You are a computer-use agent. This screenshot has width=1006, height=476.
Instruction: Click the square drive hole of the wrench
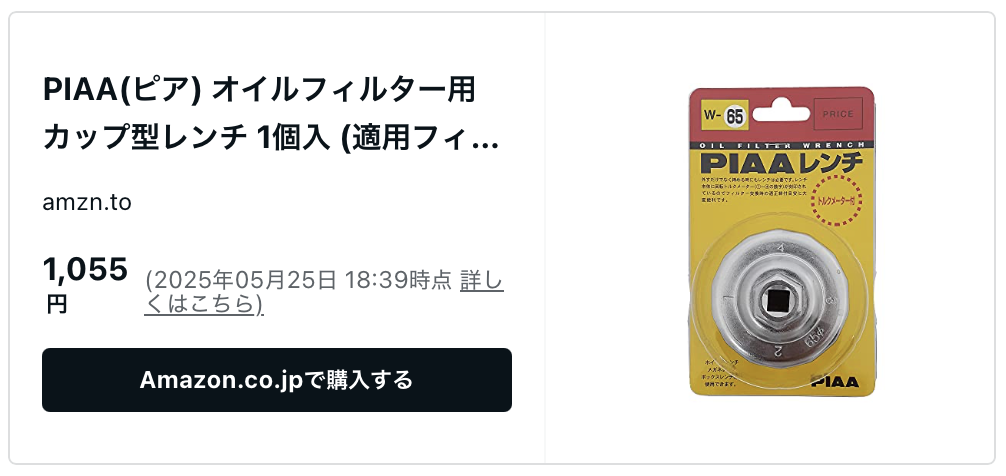tap(780, 302)
